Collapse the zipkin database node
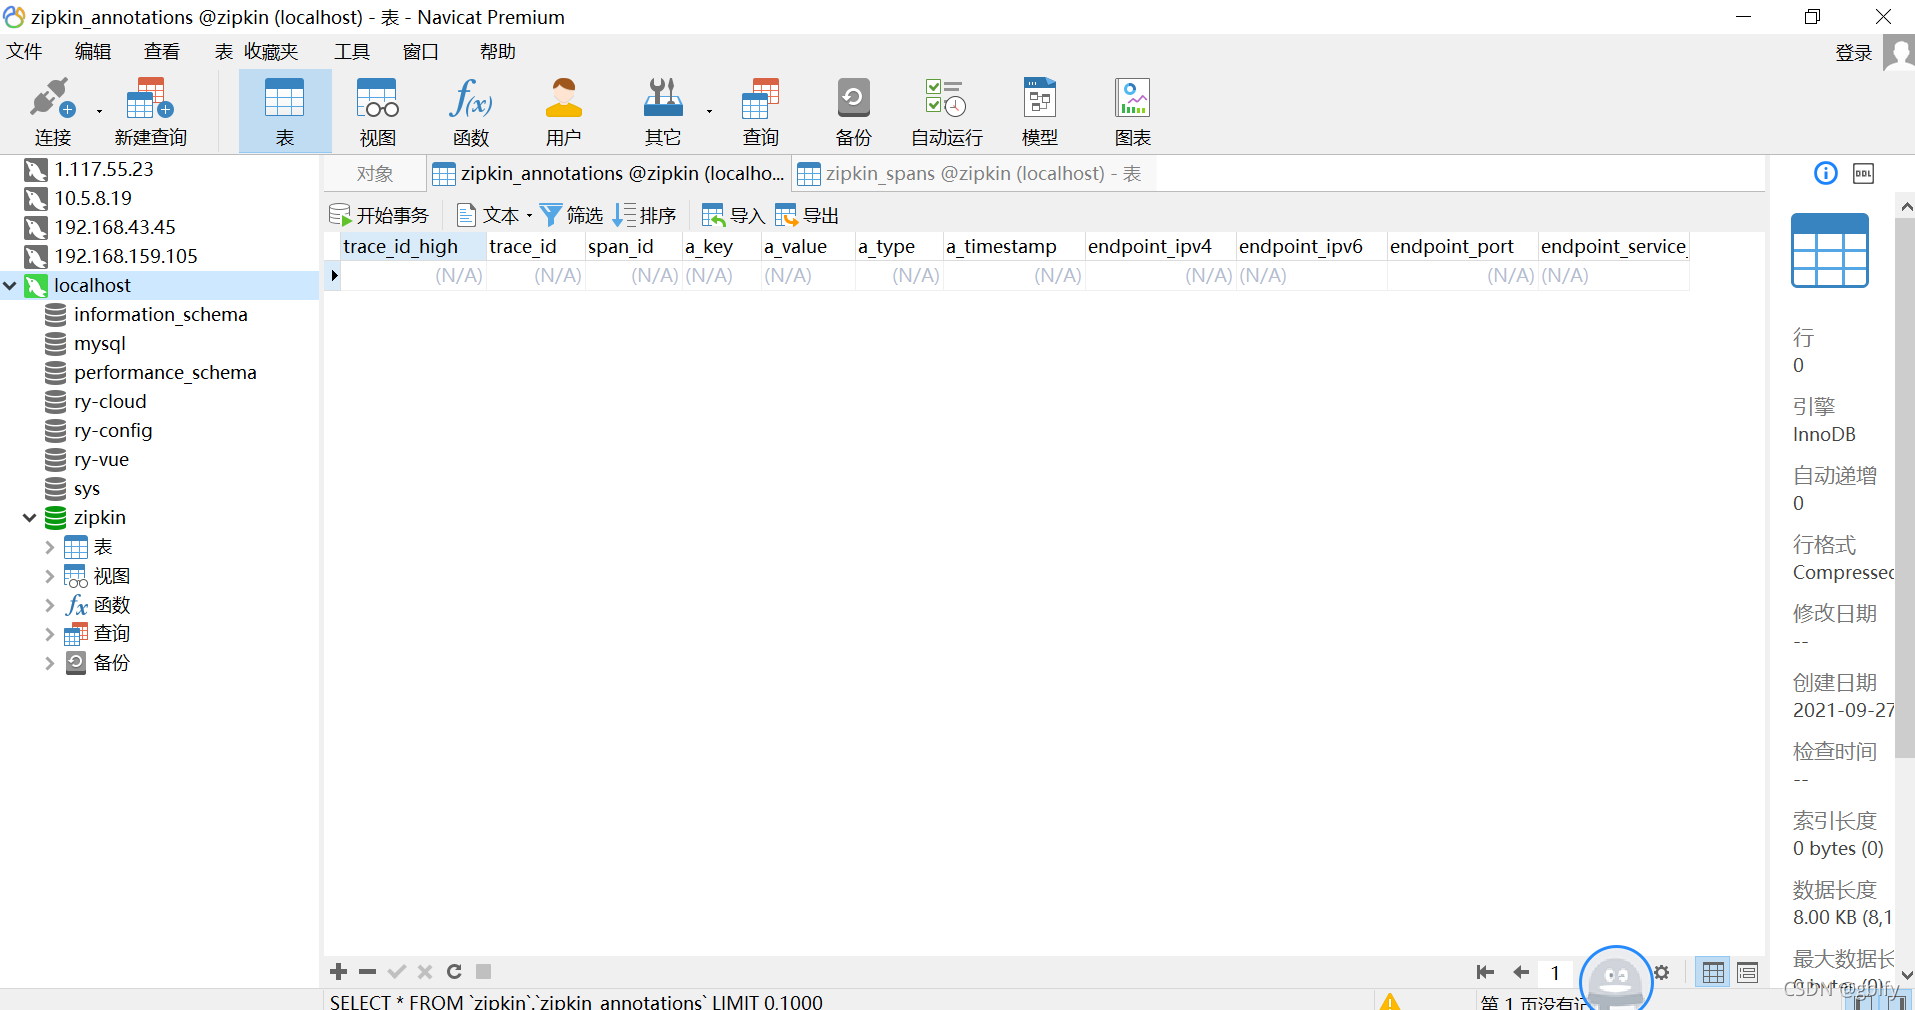The width and height of the screenshot is (1915, 1010). 30,518
